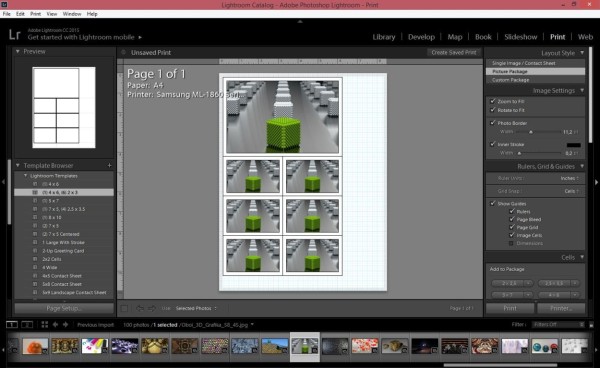Collapse the Lightroom Templates folder
This screenshot has width=600, height=368.
(26, 176)
